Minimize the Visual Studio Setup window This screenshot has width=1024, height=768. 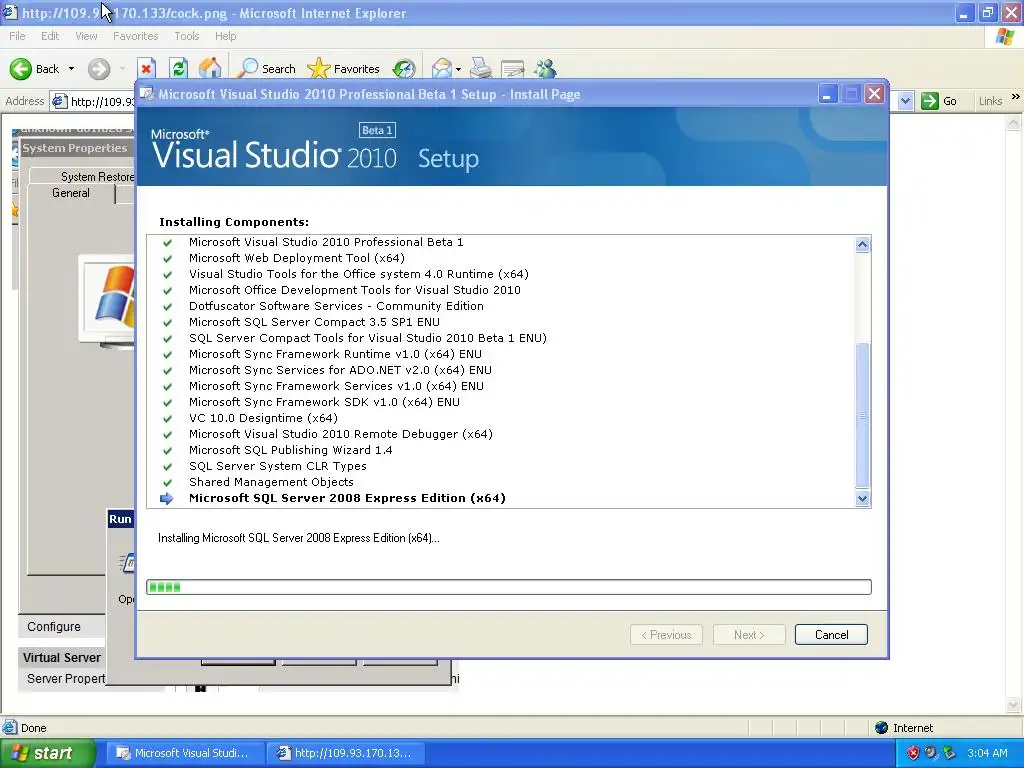click(827, 95)
